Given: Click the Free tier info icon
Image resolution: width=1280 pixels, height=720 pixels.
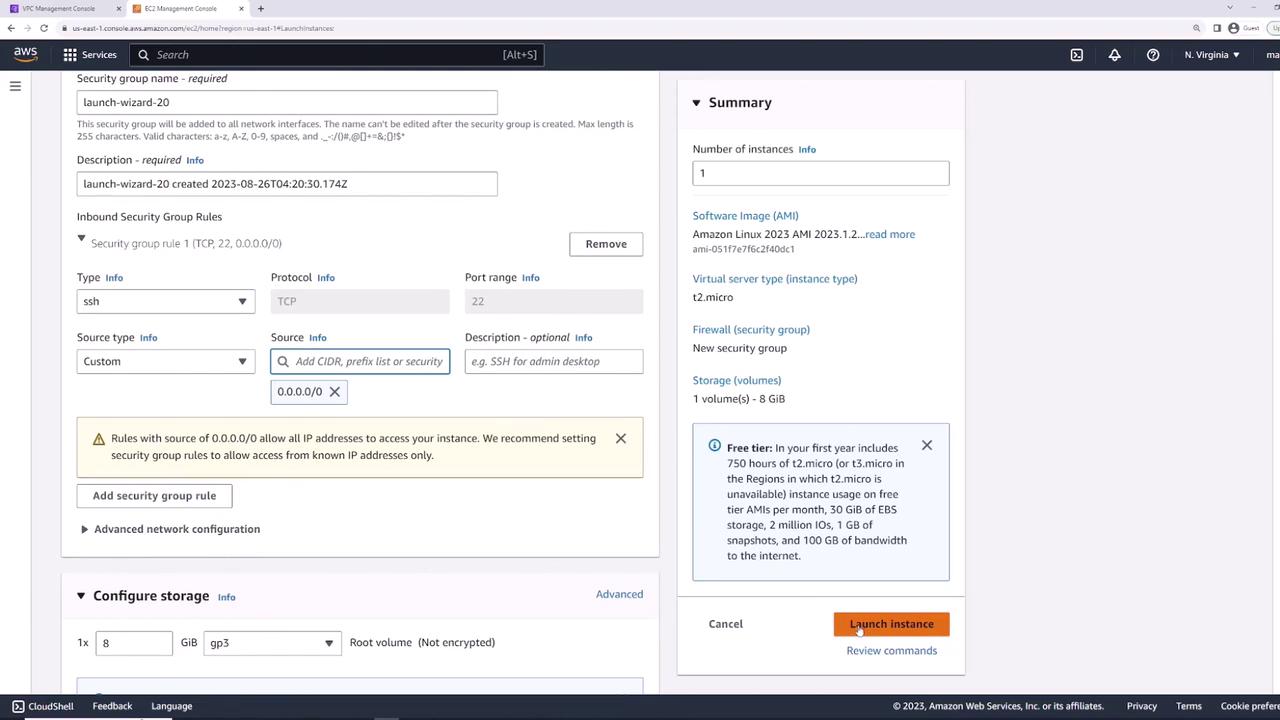Looking at the screenshot, I should 714,446.
